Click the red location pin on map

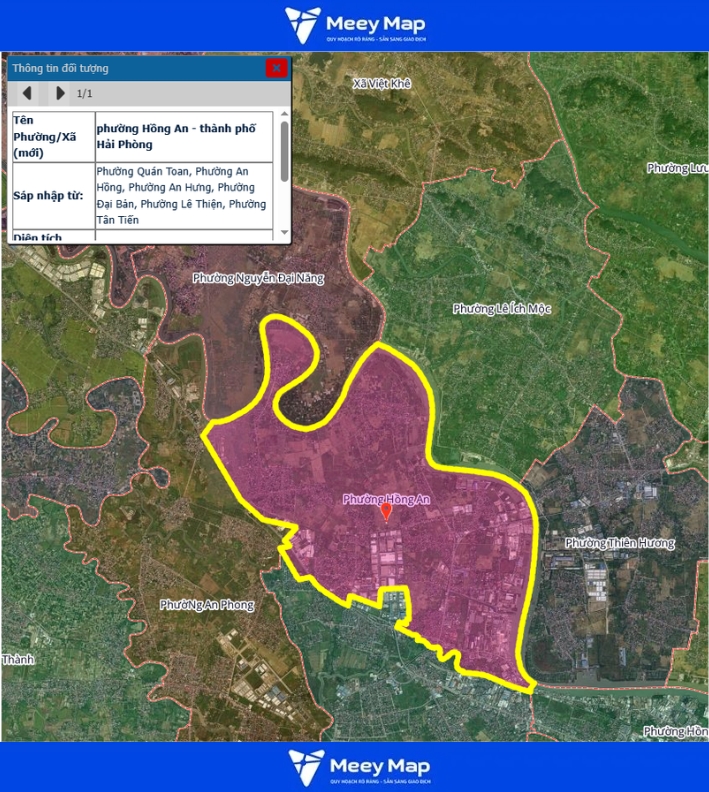(x=386, y=512)
